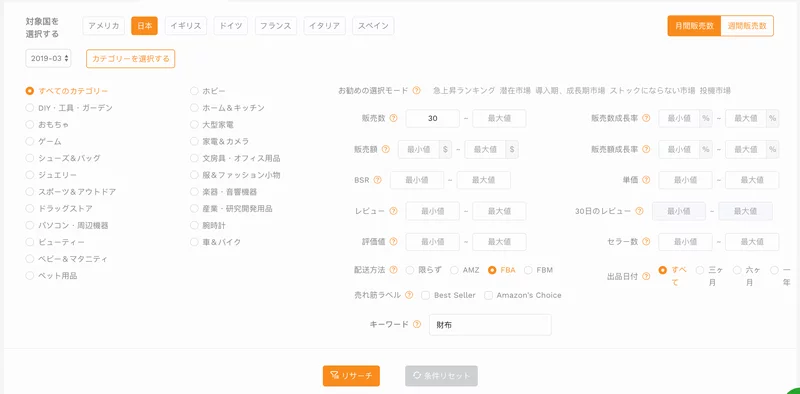800x394 pixels.
Task: Apply ストックにならない市場 recommended mode
Action: tap(652, 91)
